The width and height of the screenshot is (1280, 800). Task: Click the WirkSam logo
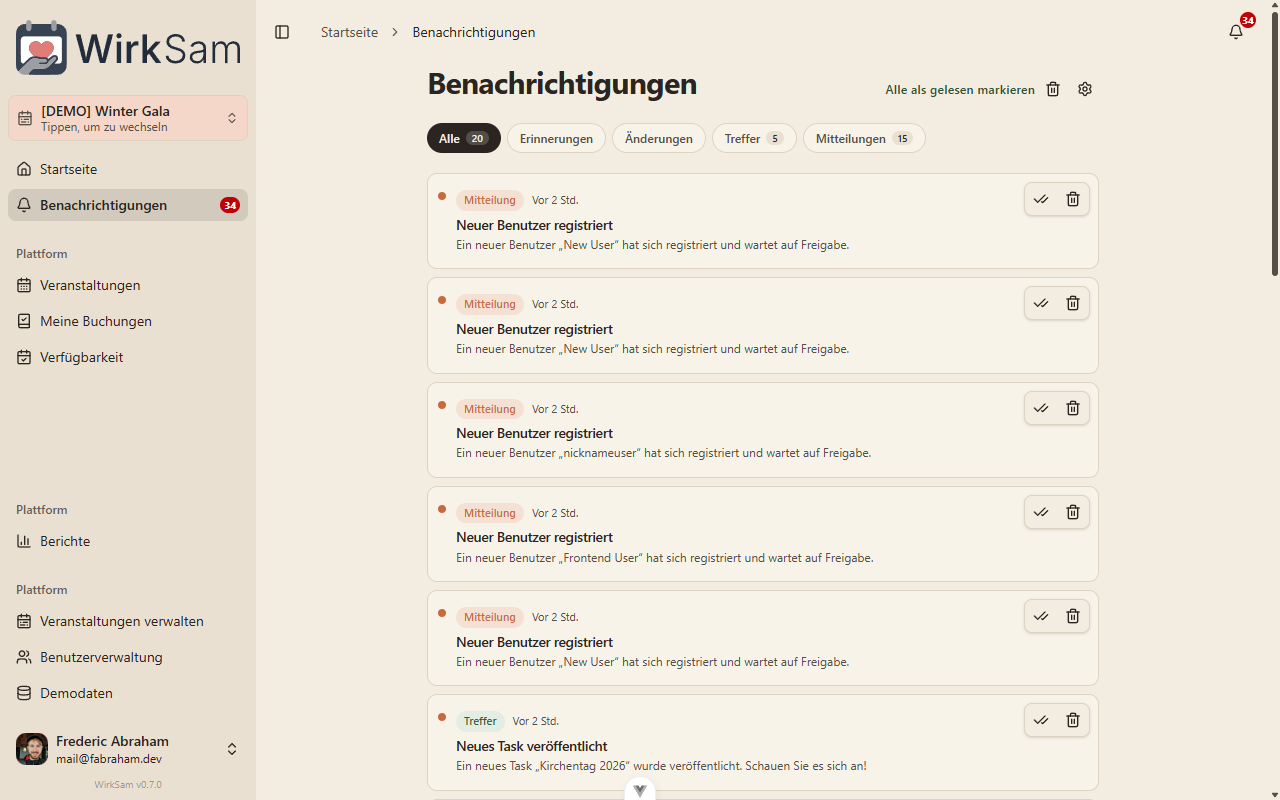point(128,48)
